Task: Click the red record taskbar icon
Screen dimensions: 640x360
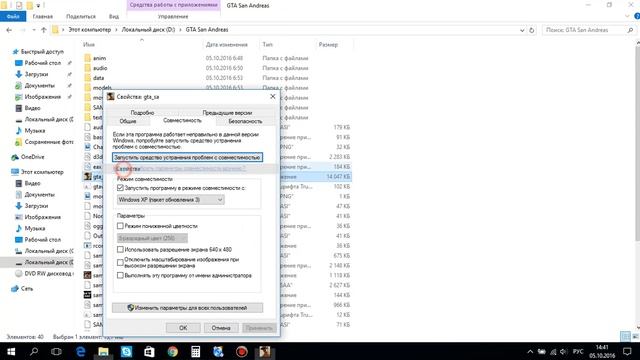Action: (x=242, y=351)
